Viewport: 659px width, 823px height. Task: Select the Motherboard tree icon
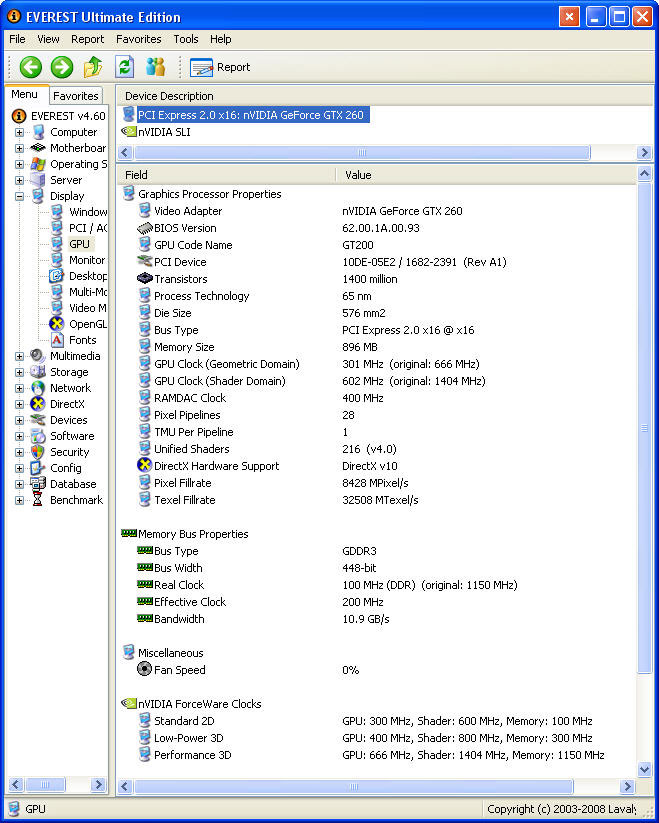click(38, 148)
